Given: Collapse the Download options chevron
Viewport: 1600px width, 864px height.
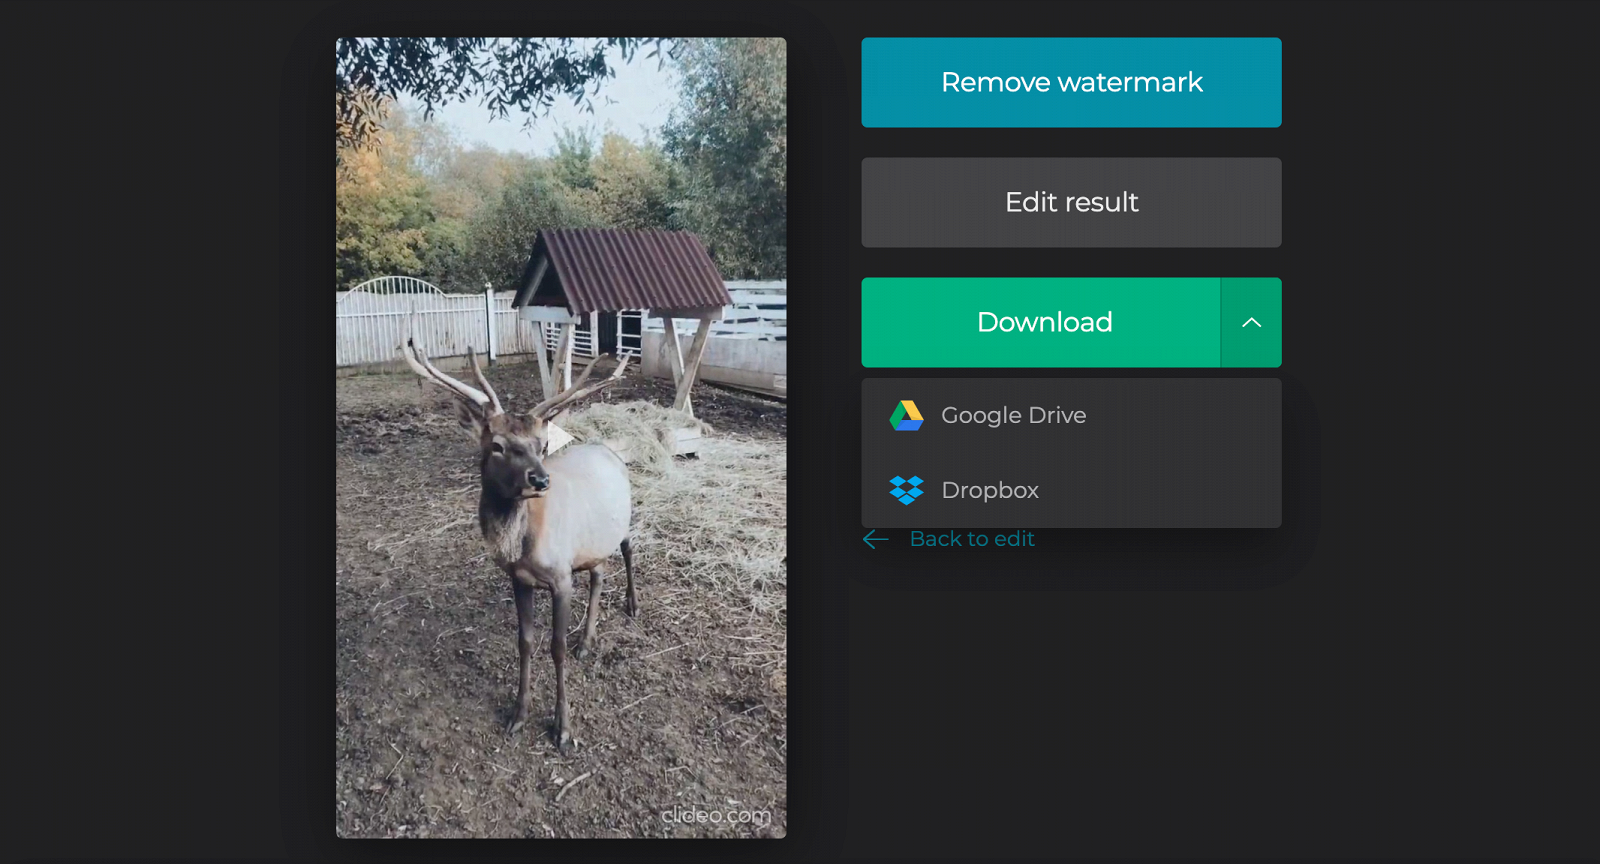Looking at the screenshot, I should point(1250,322).
